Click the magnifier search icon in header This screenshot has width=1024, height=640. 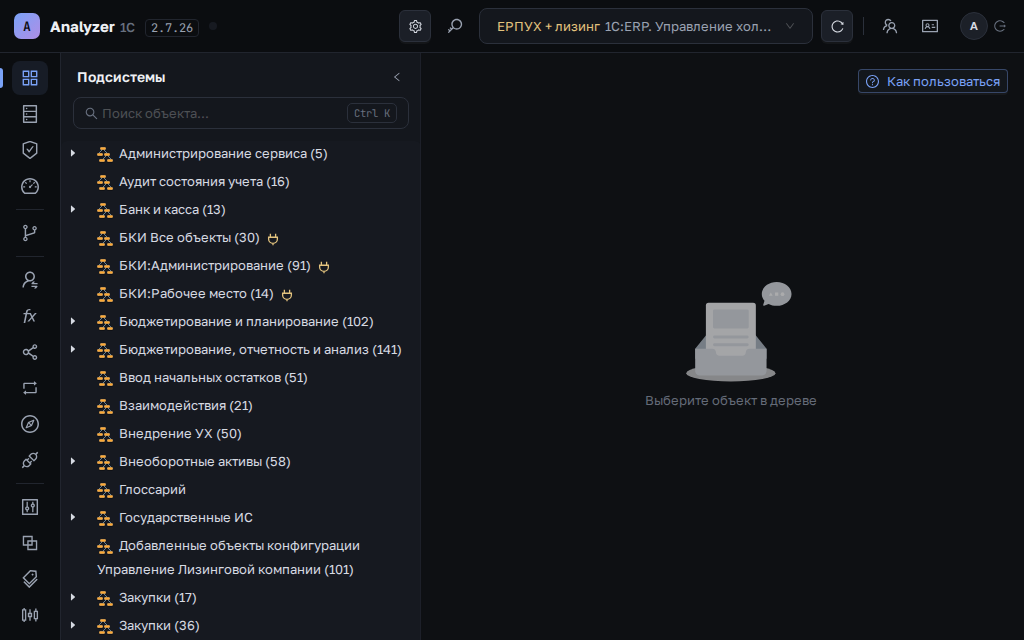(455, 26)
